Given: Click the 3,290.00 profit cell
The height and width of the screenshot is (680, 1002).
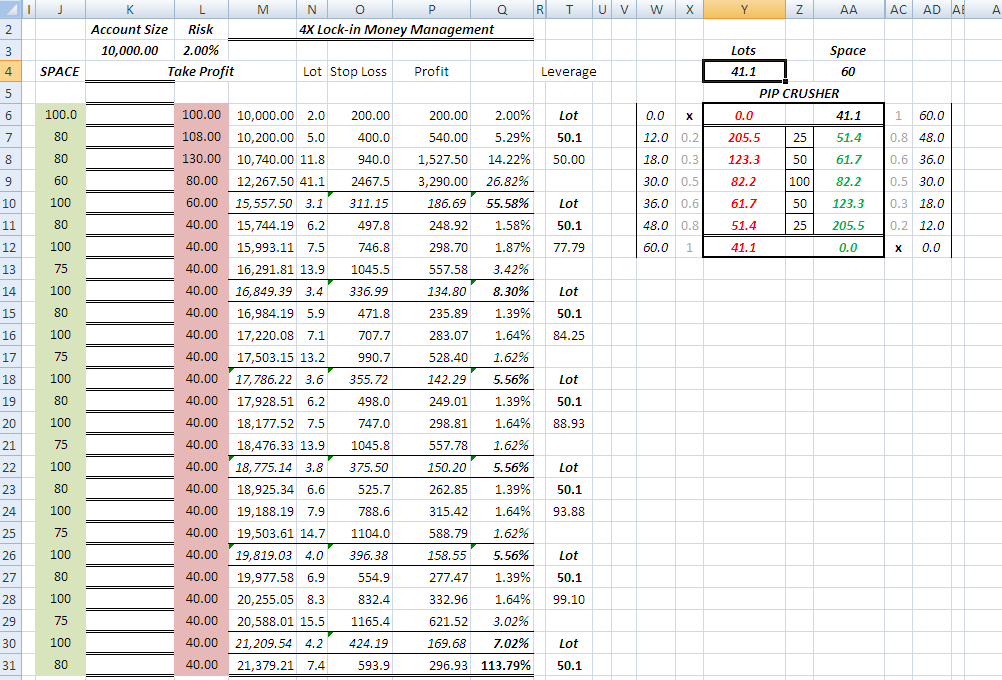Looking at the screenshot, I should pos(431,181).
